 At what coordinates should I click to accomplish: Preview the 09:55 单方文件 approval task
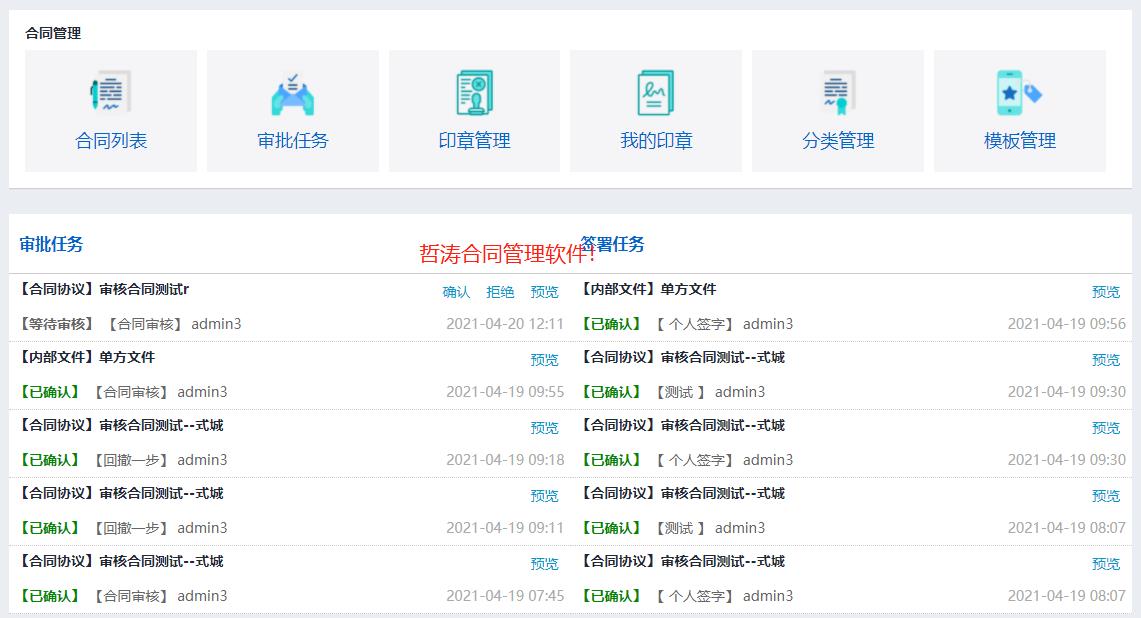pos(544,360)
